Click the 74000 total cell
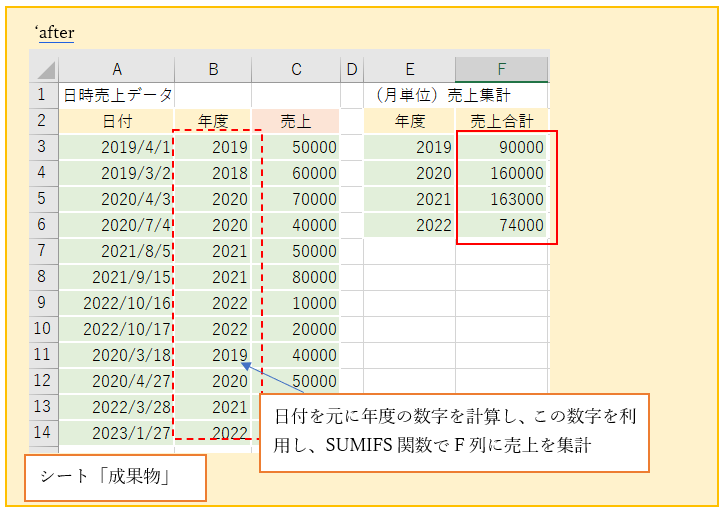The image size is (725, 510). point(501,225)
